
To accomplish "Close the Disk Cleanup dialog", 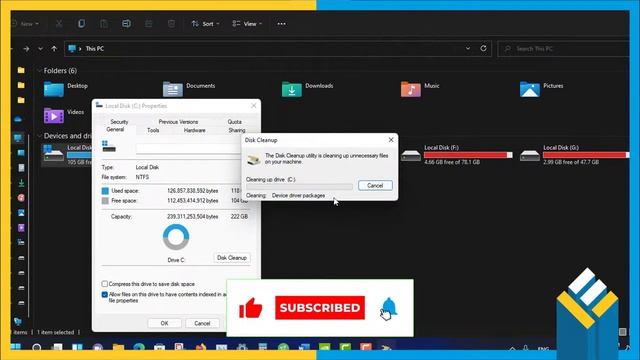I will [391, 140].
